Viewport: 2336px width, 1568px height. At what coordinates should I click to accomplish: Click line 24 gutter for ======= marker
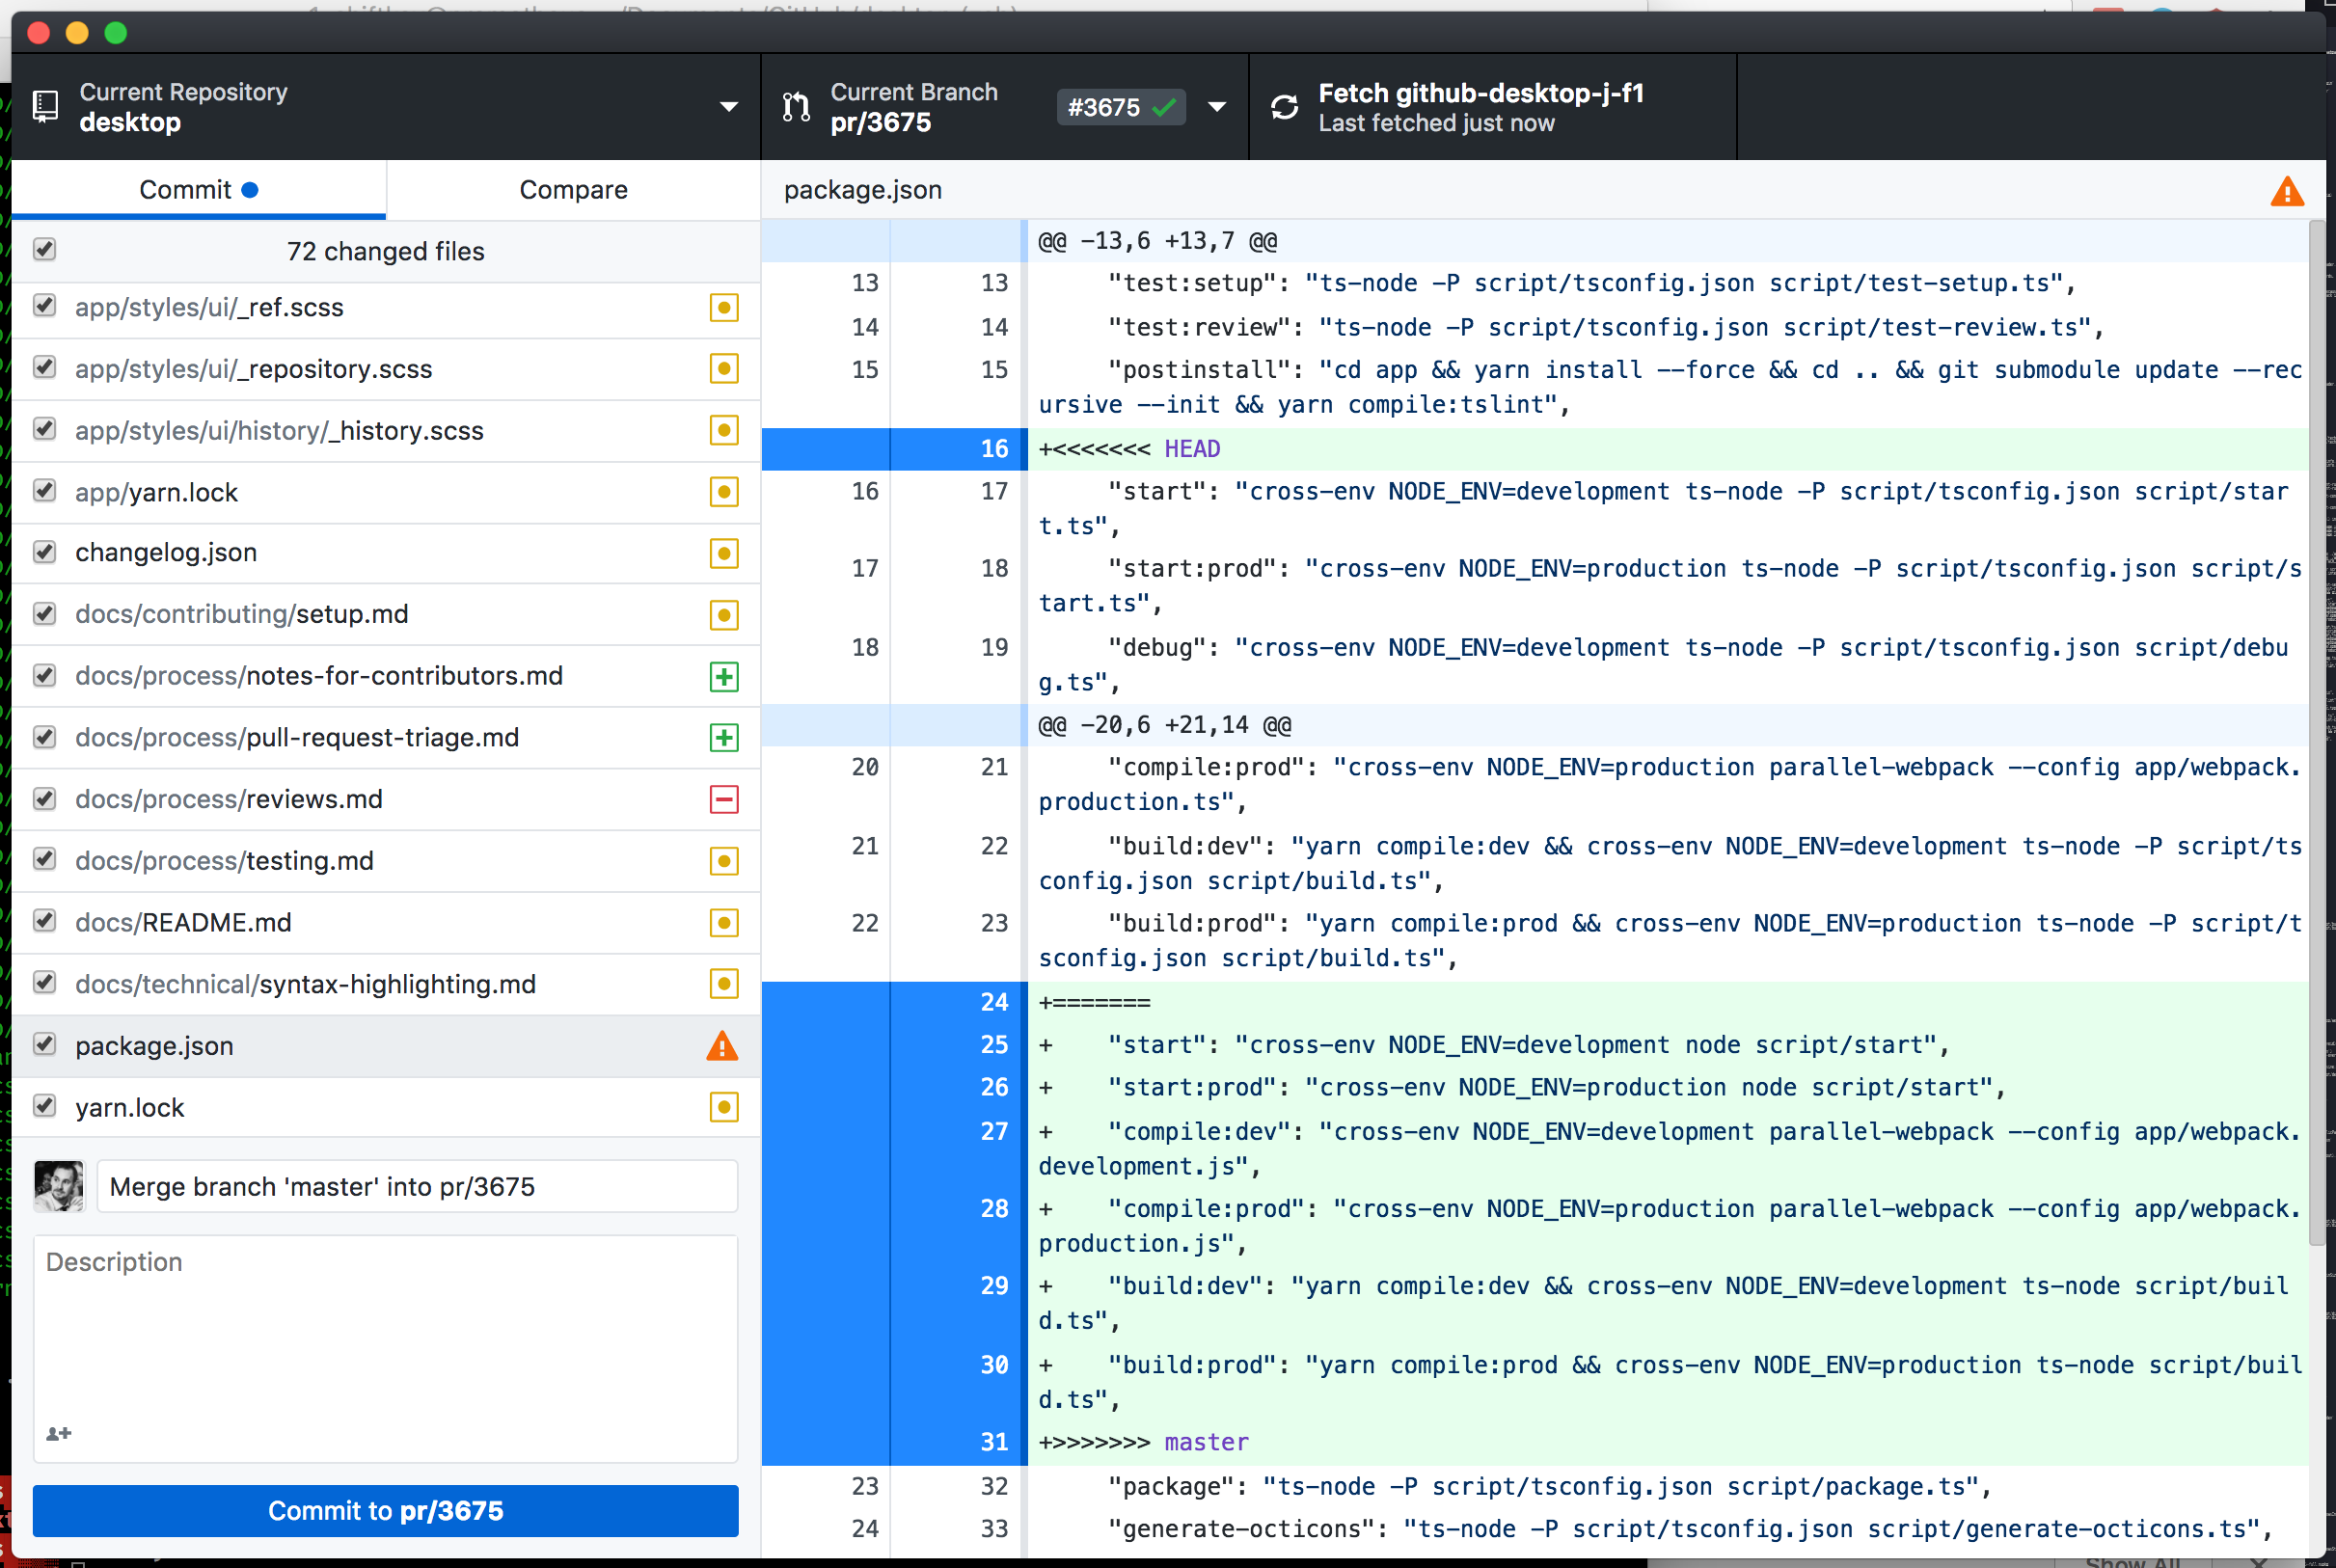pyautogui.click(x=894, y=1002)
